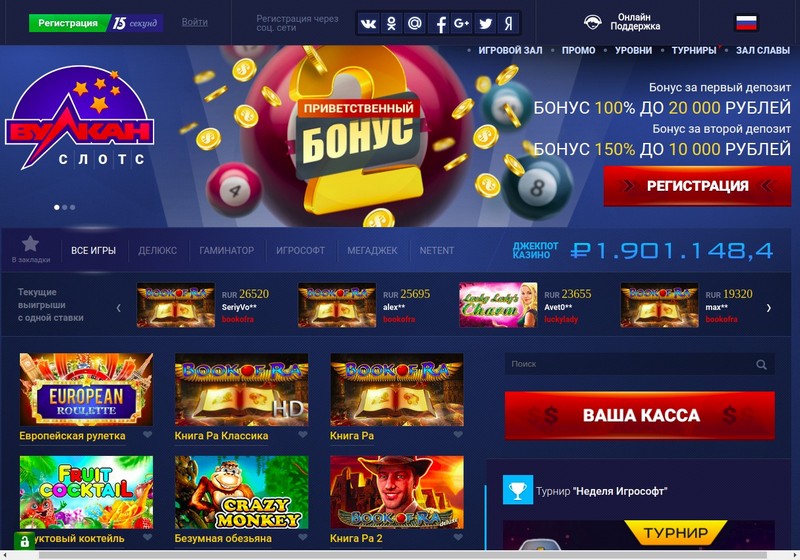Viewport: 800px width, 560px height.
Task: Open ТУРНИРЫ in the top menu
Action: click(x=694, y=50)
